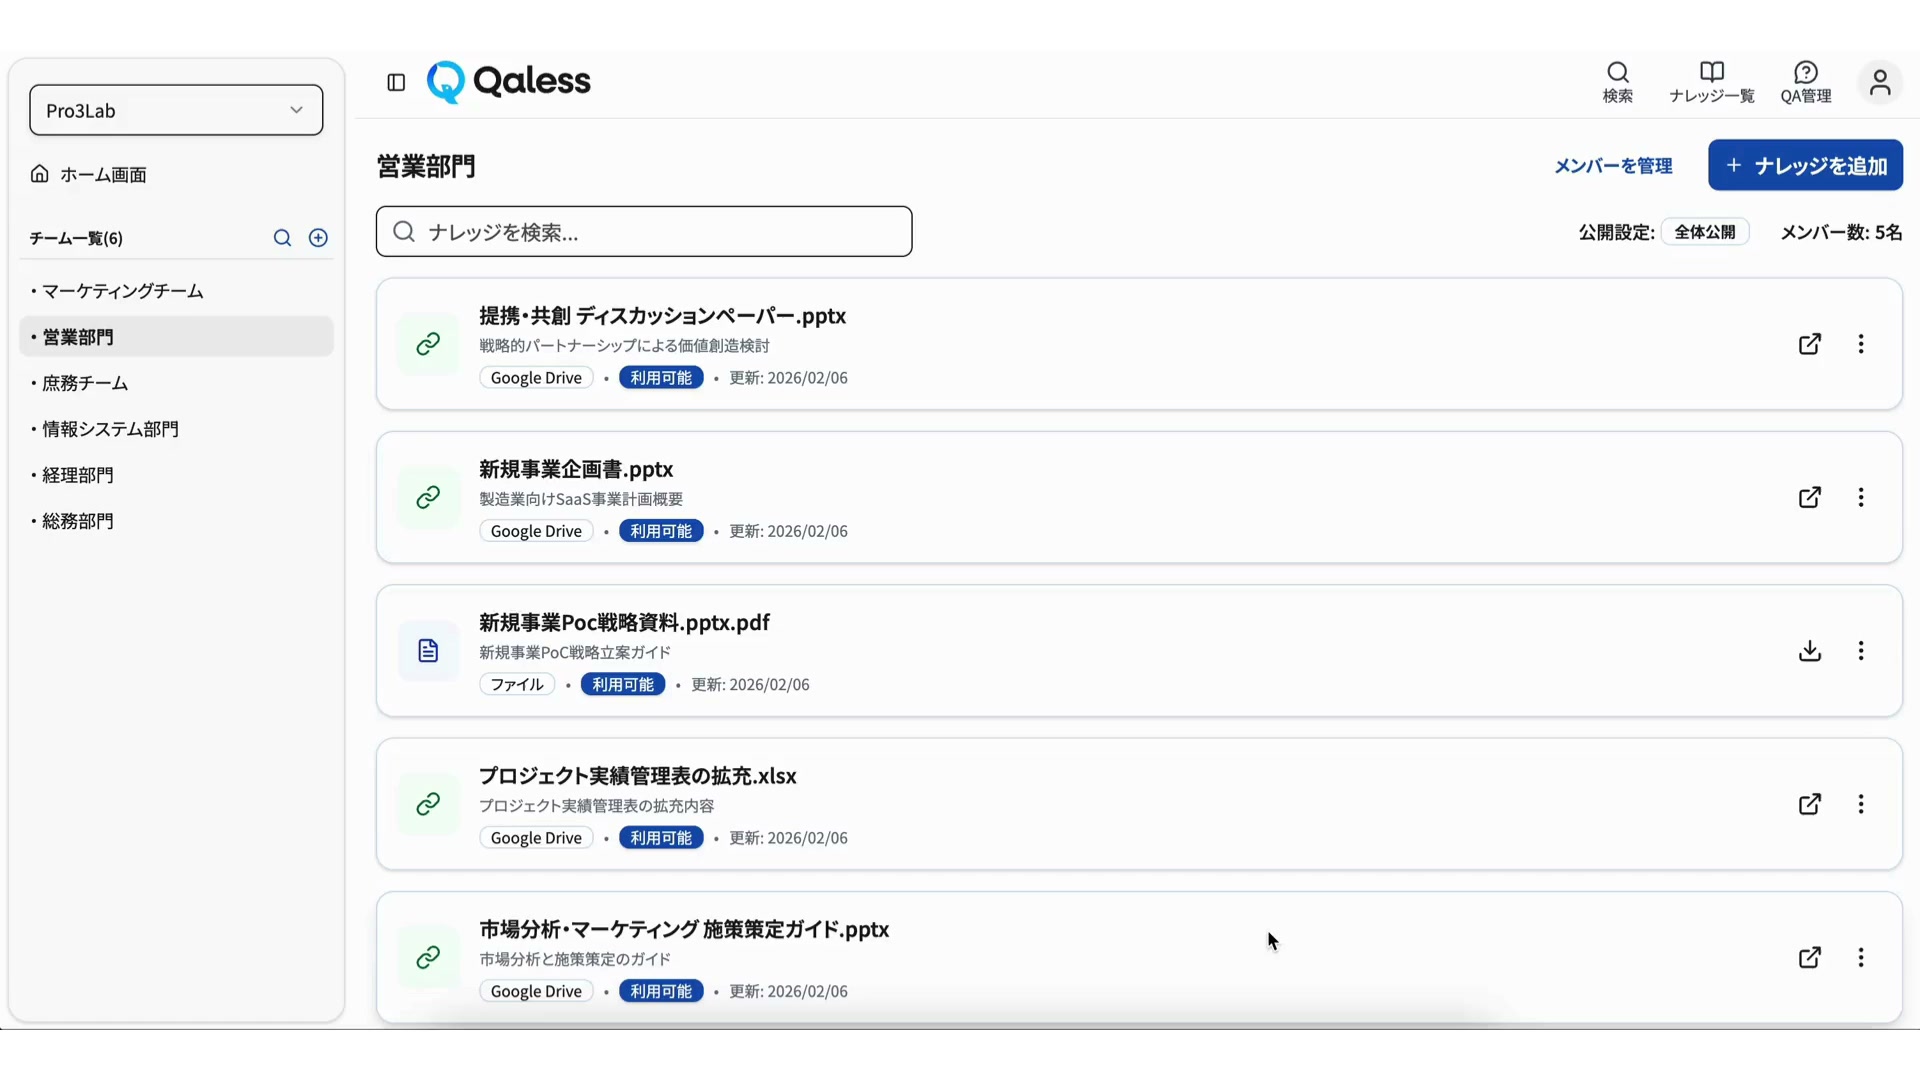Open the 検索 search icon in header
The height and width of the screenshot is (1080, 1920).
pos(1617,82)
